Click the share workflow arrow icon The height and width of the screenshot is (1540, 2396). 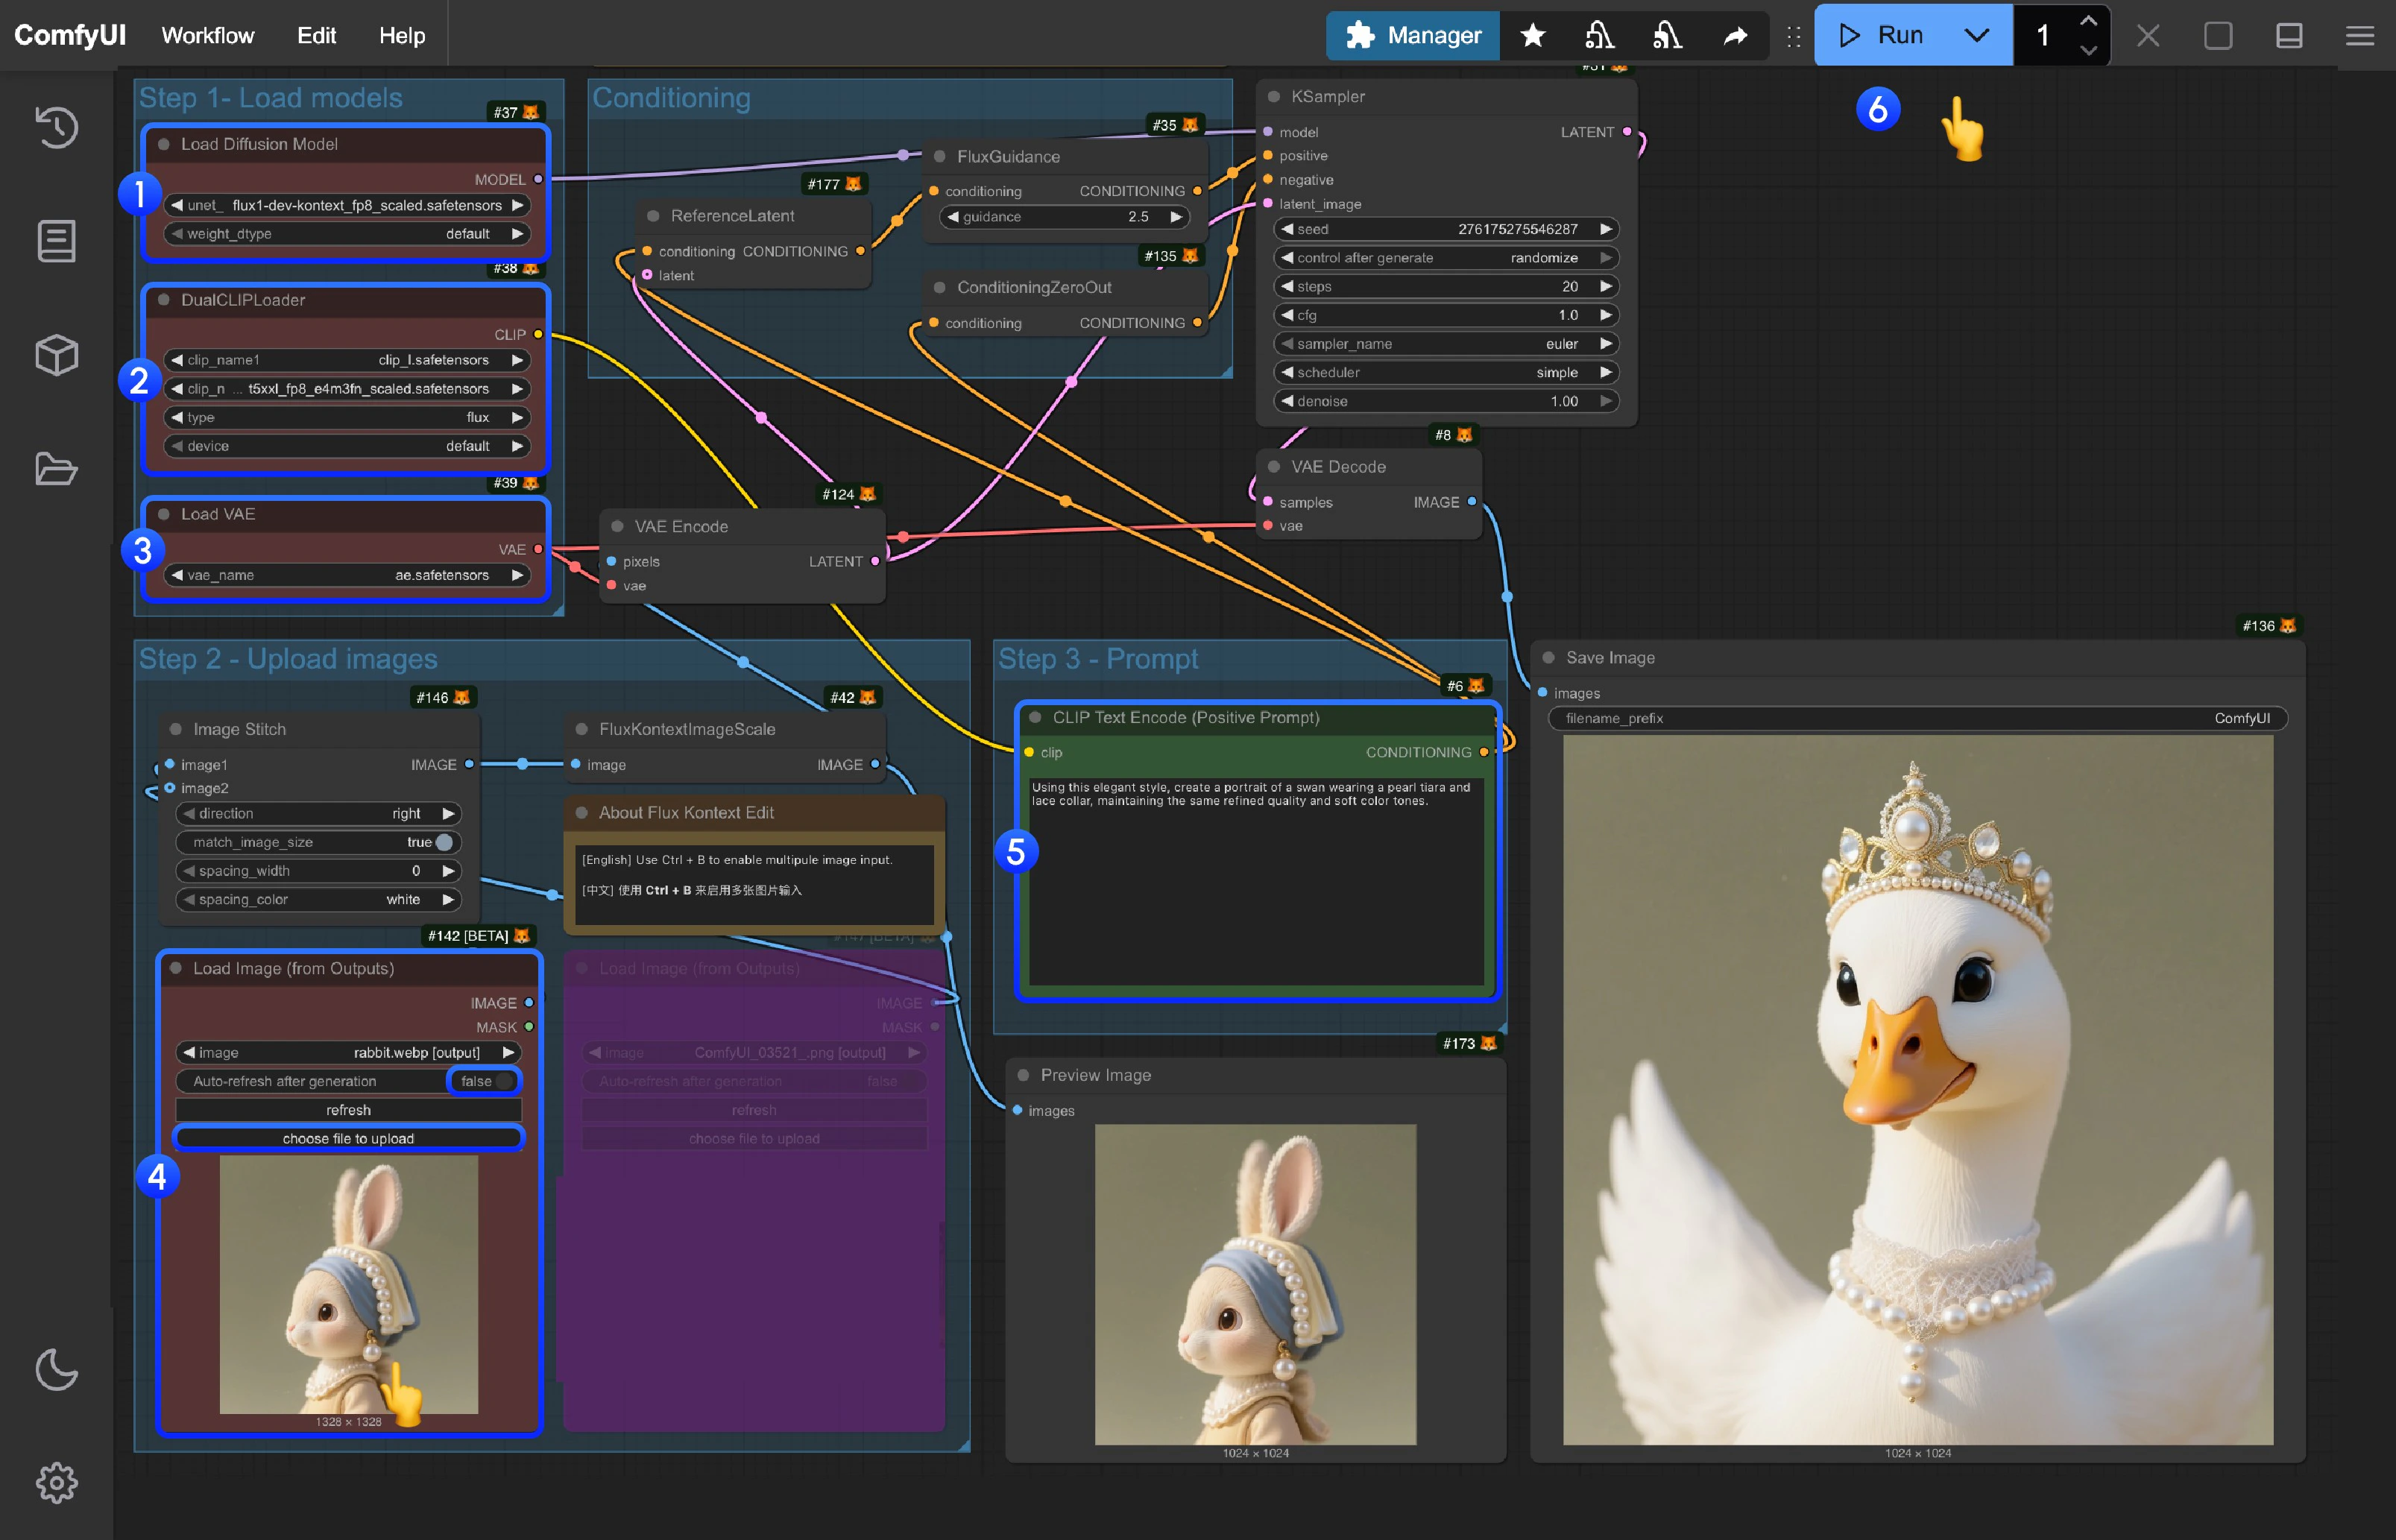(1735, 35)
